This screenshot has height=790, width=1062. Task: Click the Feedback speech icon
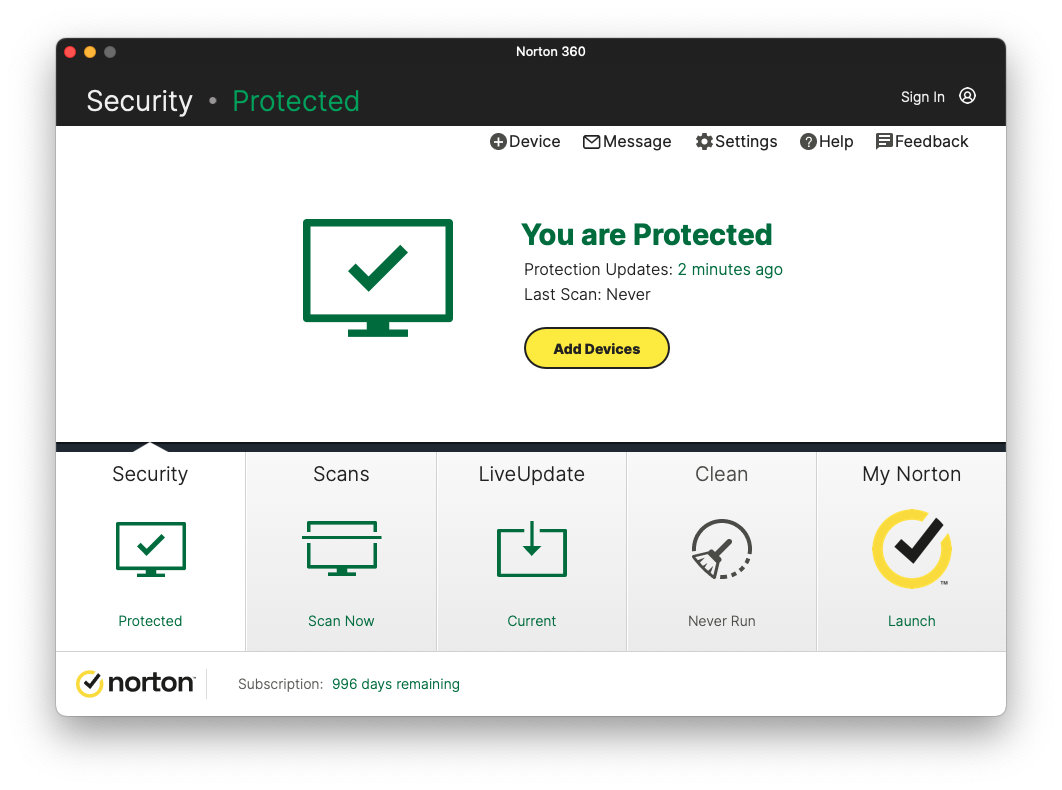click(884, 142)
